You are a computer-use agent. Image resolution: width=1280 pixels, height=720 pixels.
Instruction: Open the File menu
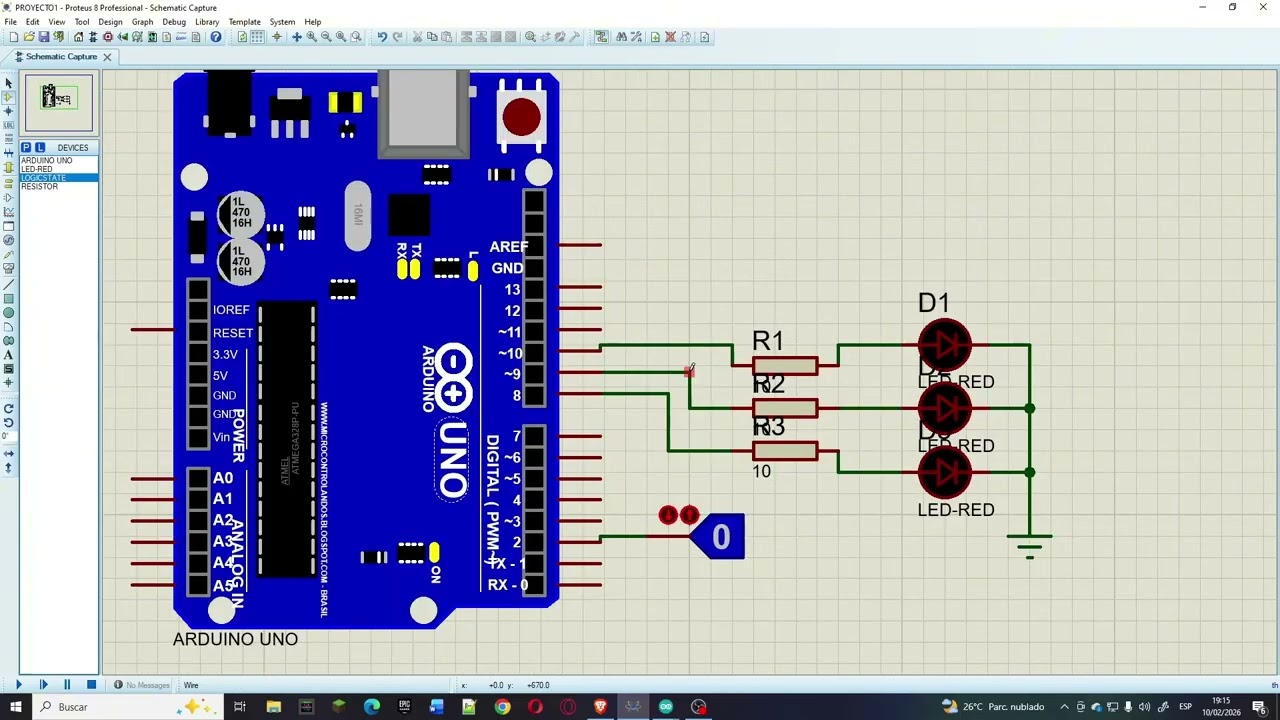point(10,22)
